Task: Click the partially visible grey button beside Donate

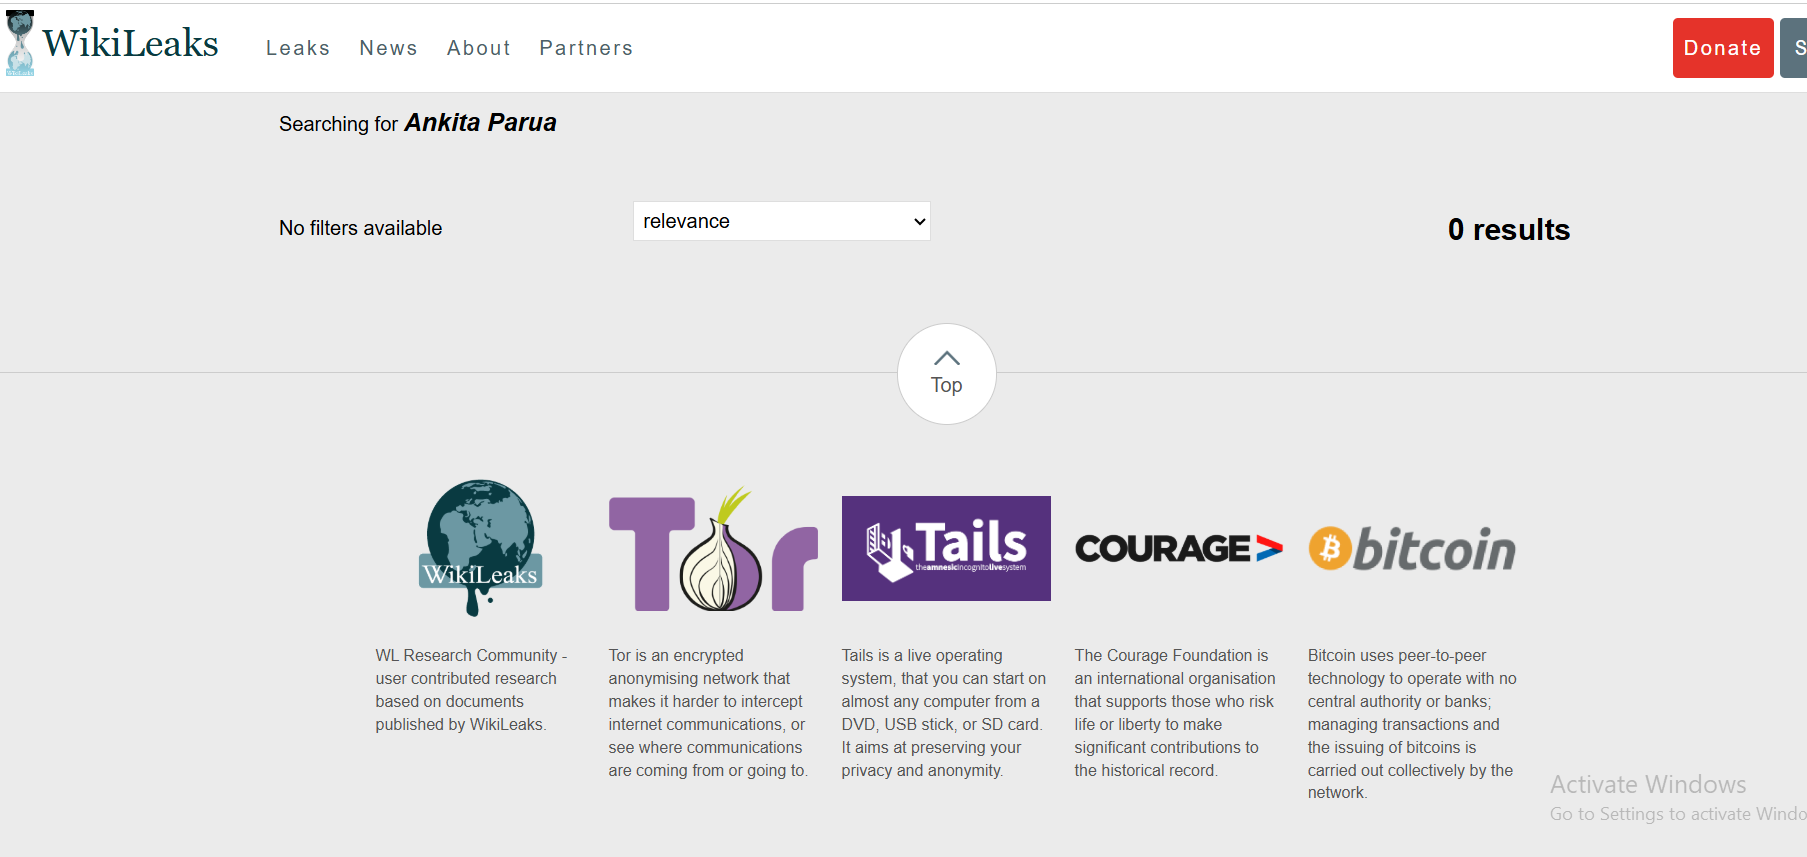Action: [1794, 48]
